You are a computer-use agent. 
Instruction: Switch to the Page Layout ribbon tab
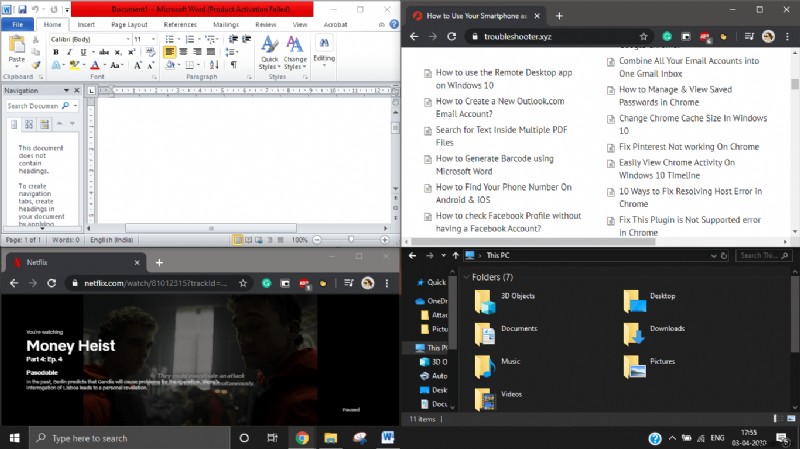pos(129,23)
